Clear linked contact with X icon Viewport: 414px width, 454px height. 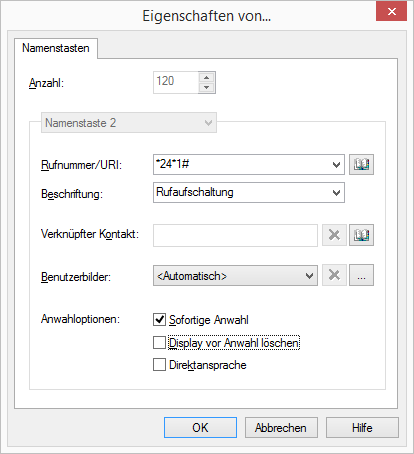(334, 235)
